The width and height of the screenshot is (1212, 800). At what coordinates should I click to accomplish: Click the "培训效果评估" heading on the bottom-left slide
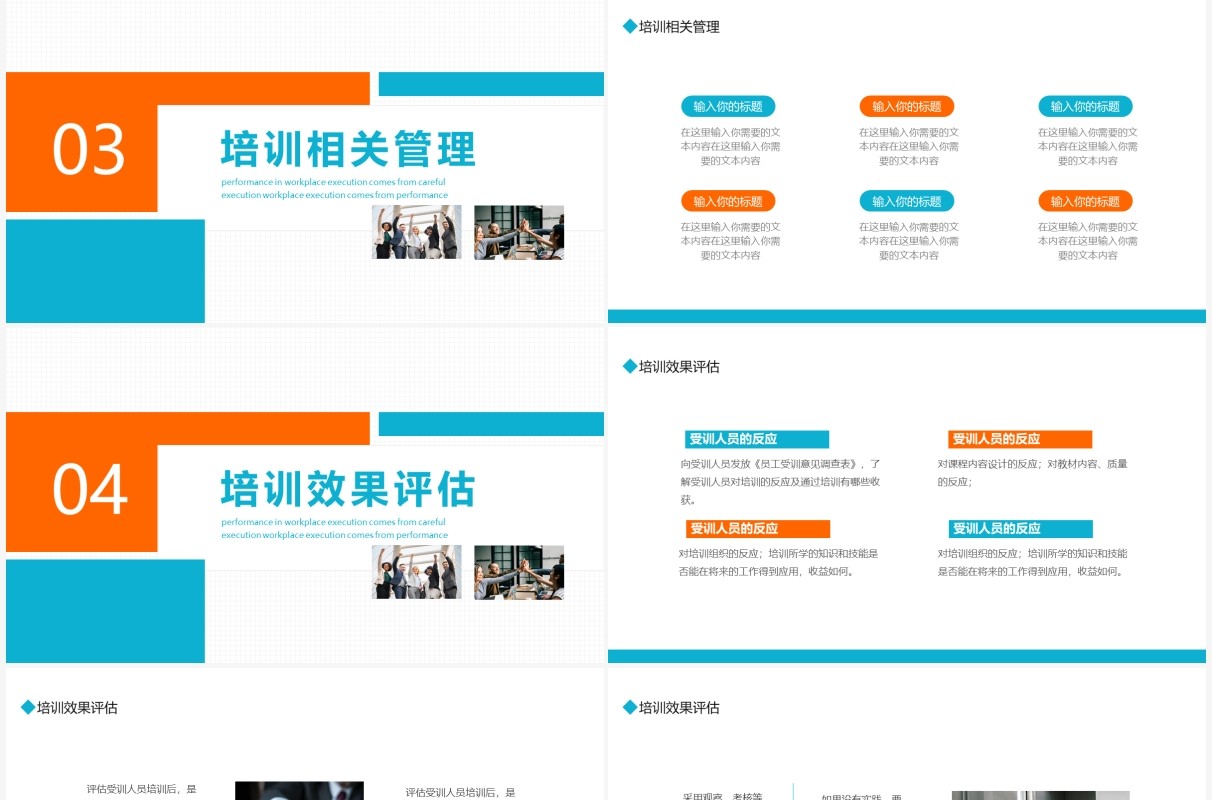pyautogui.click(x=77, y=708)
